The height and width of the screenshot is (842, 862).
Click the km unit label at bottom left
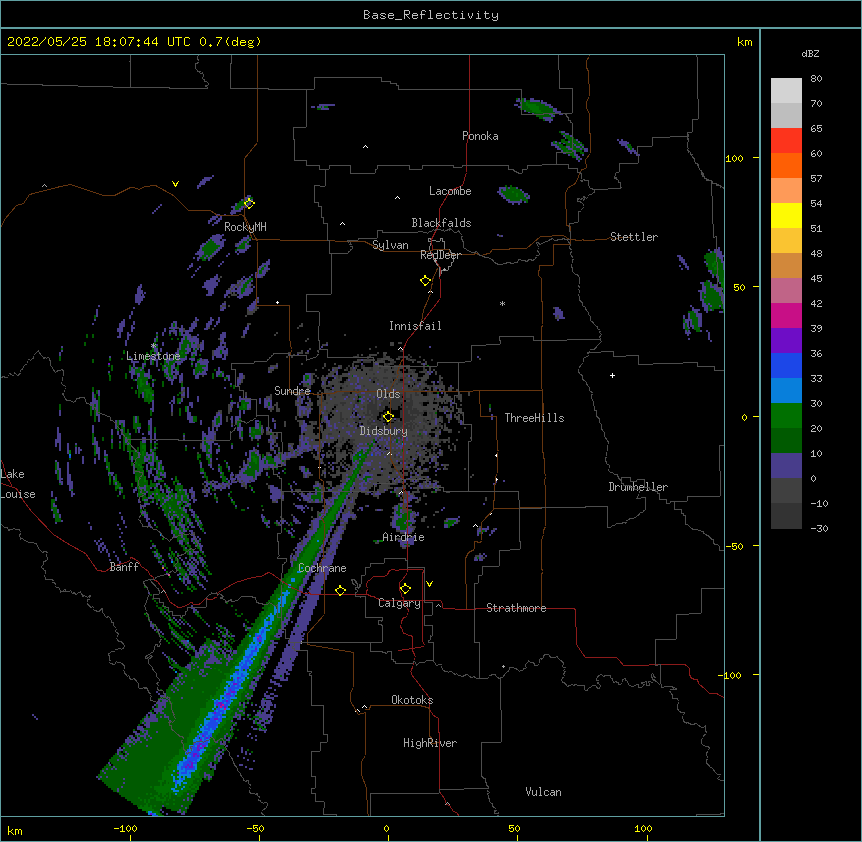pyautogui.click(x=14, y=831)
